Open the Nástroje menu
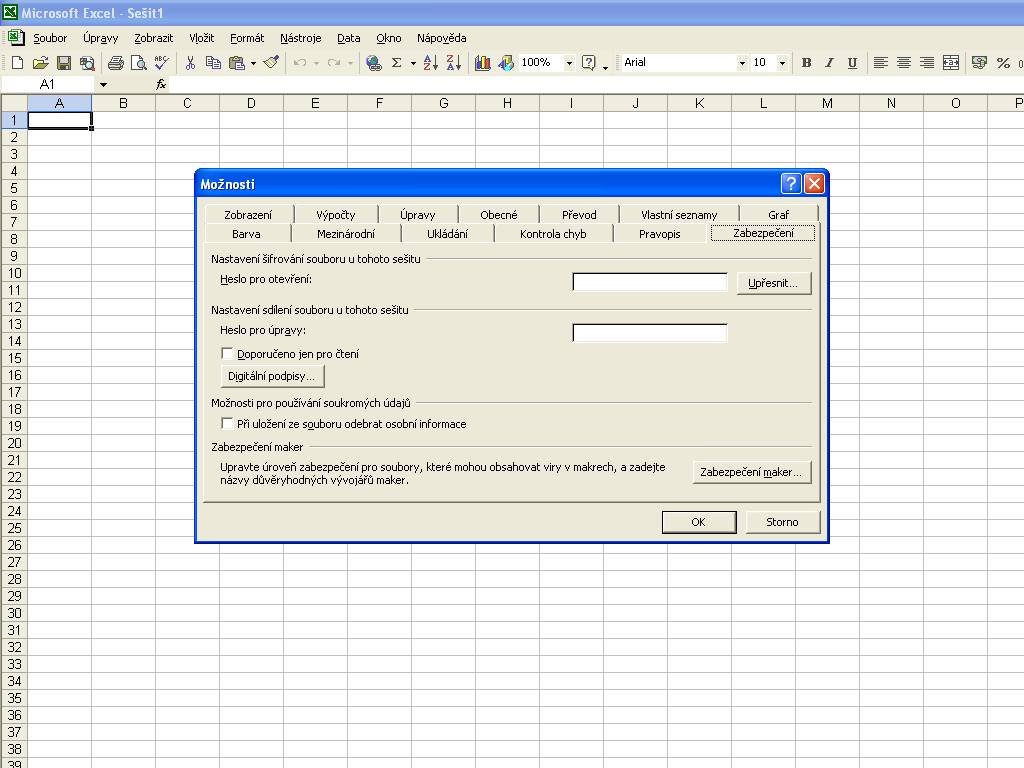The image size is (1024, 768). click(300, 38)
